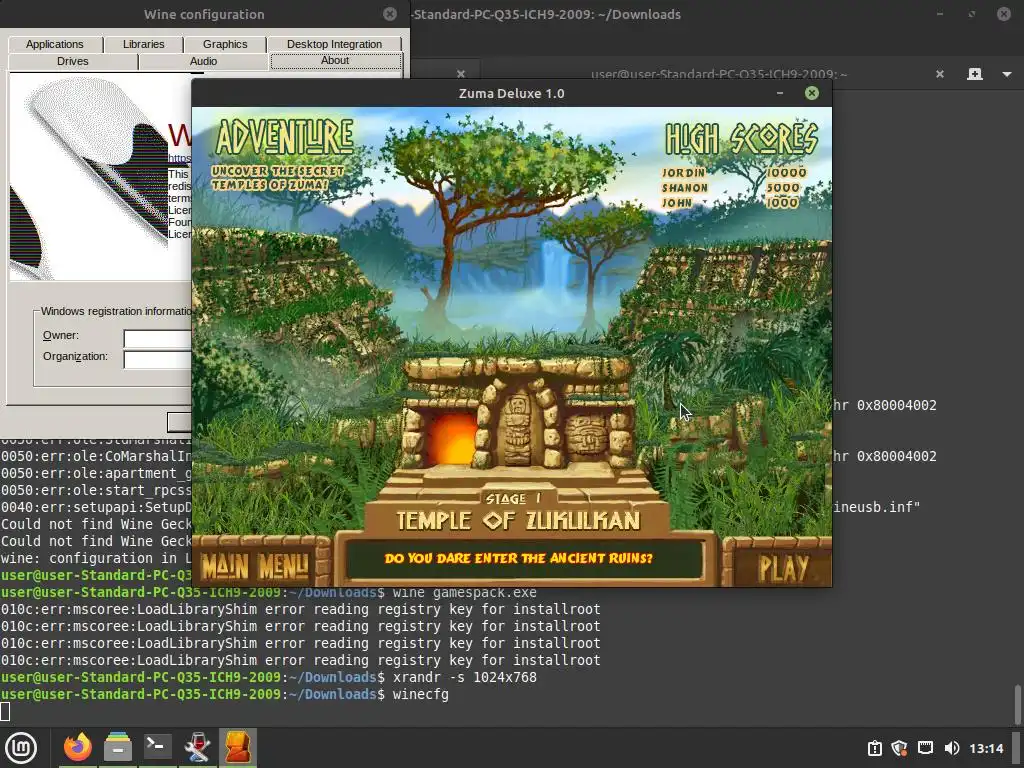1024x768 pixels.
Task: Close the Zuma Deluxe window
Action: pyautogui.click(x=812, y=93)
